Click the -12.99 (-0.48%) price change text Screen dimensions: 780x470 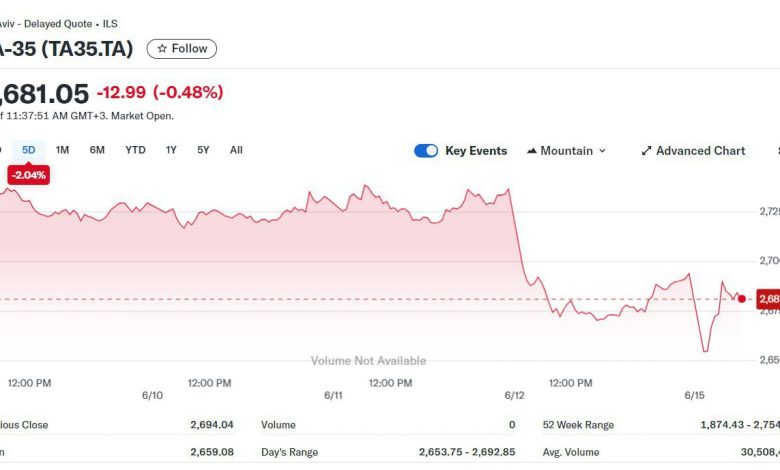pos(160,92)
